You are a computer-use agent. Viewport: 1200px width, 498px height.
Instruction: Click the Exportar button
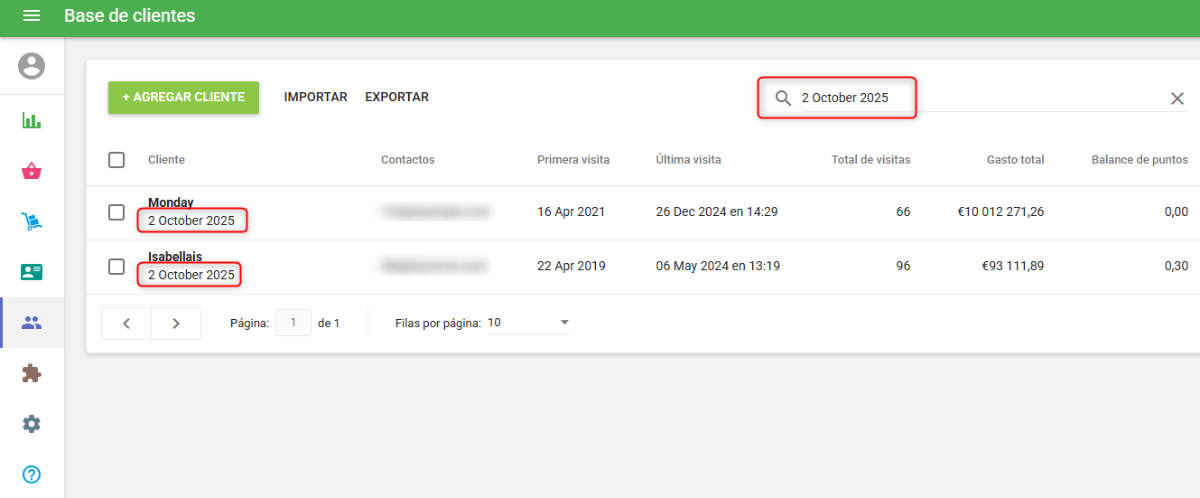396,97
